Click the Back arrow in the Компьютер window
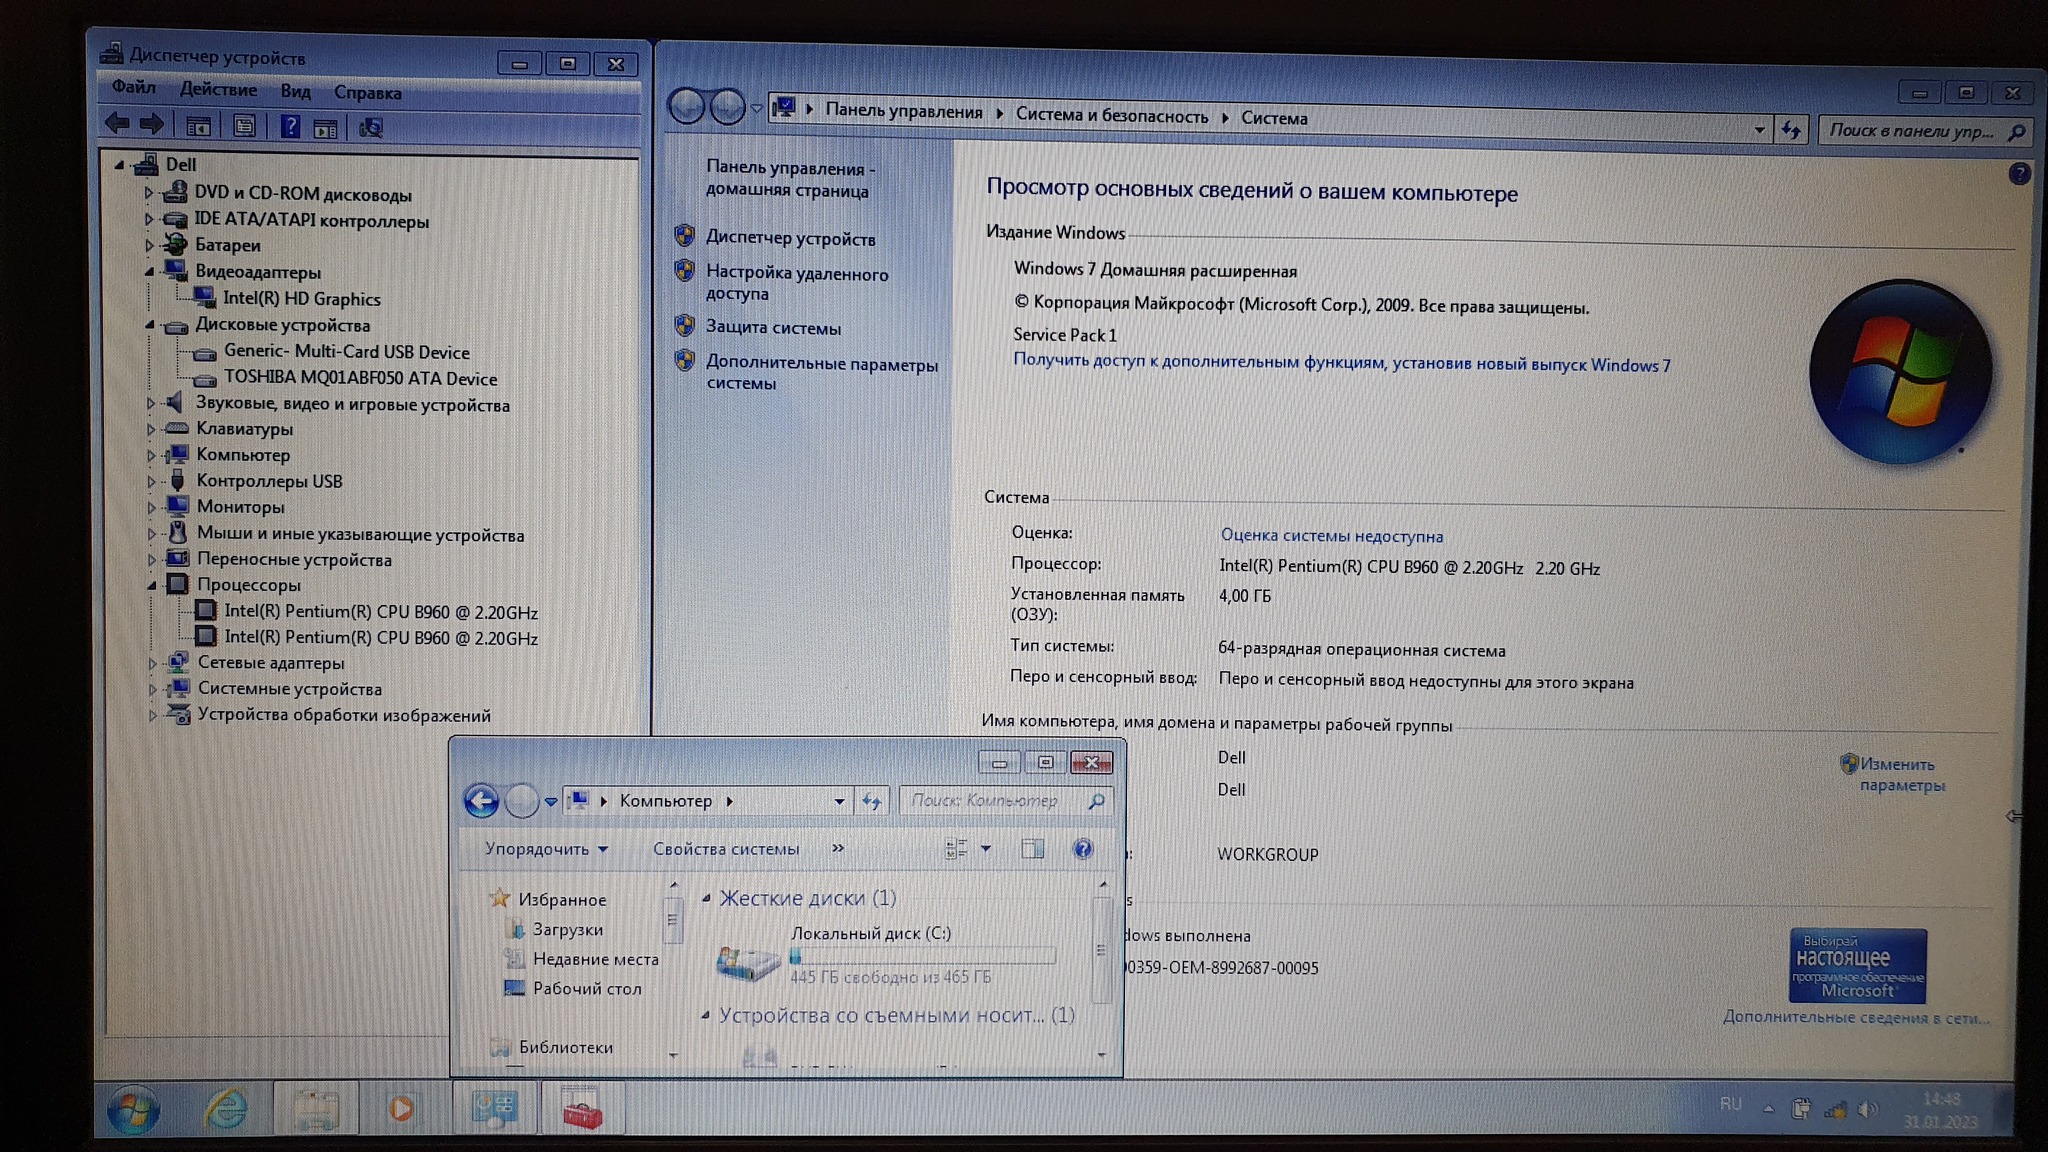Image resolution: width=2048 pixels, height=1152 pixels. point(481,801)
